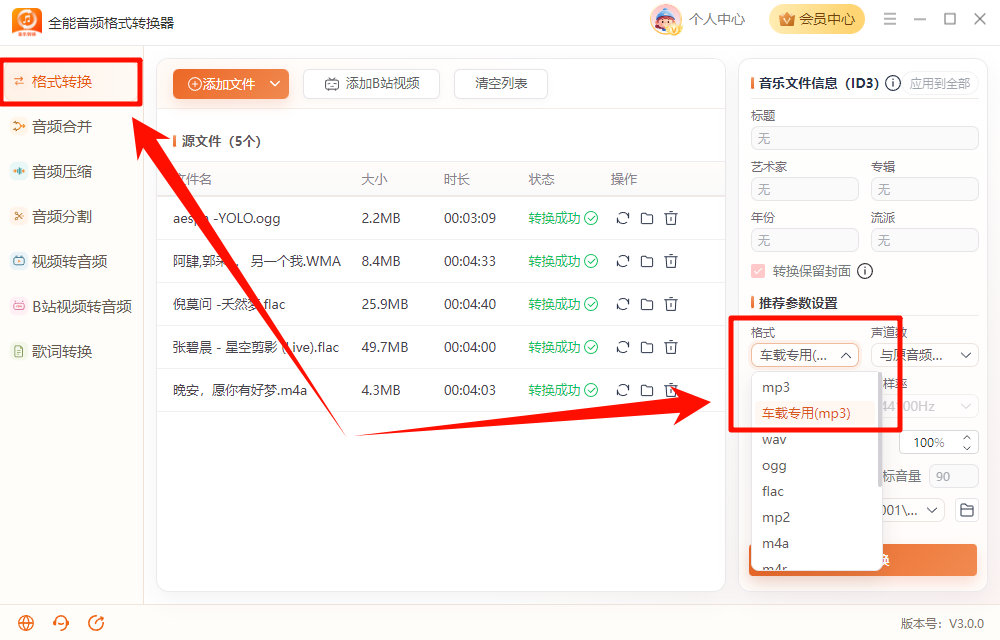
Task: Increase the 100% volume stepper
Action: pyautogui.click(x=967, y=437)
